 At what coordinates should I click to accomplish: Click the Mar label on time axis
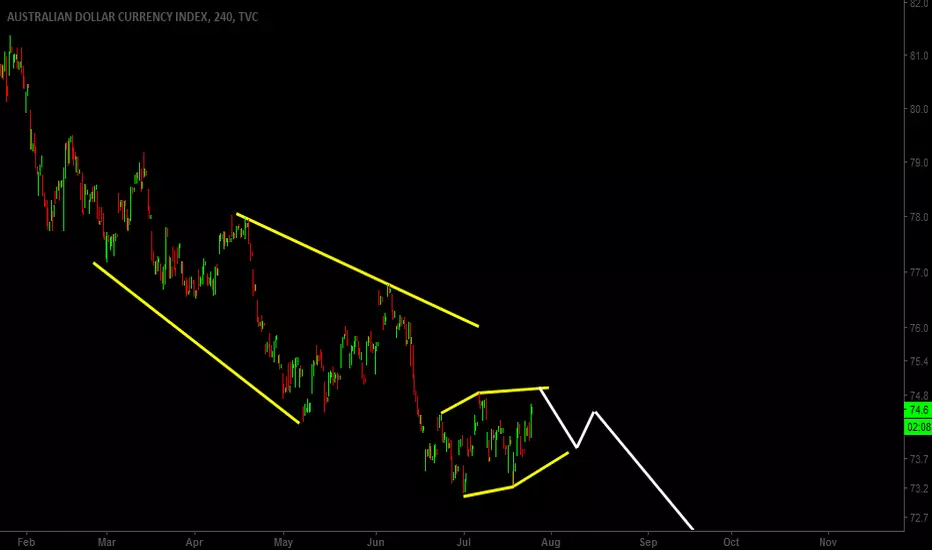[106, 542]
